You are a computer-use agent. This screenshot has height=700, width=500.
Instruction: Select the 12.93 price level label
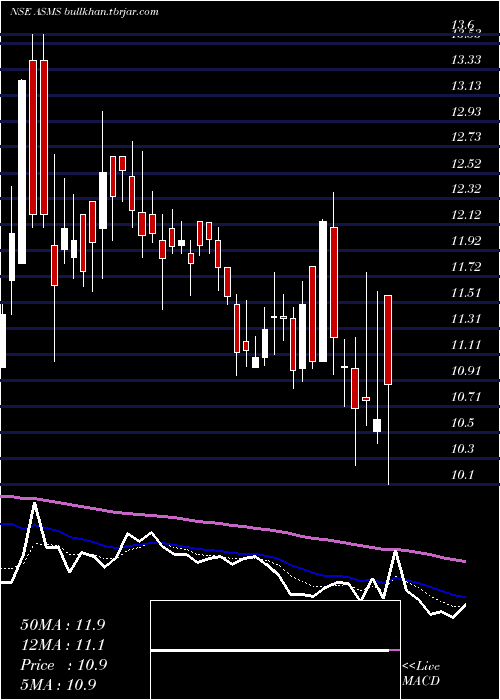(x=466, y=111)
